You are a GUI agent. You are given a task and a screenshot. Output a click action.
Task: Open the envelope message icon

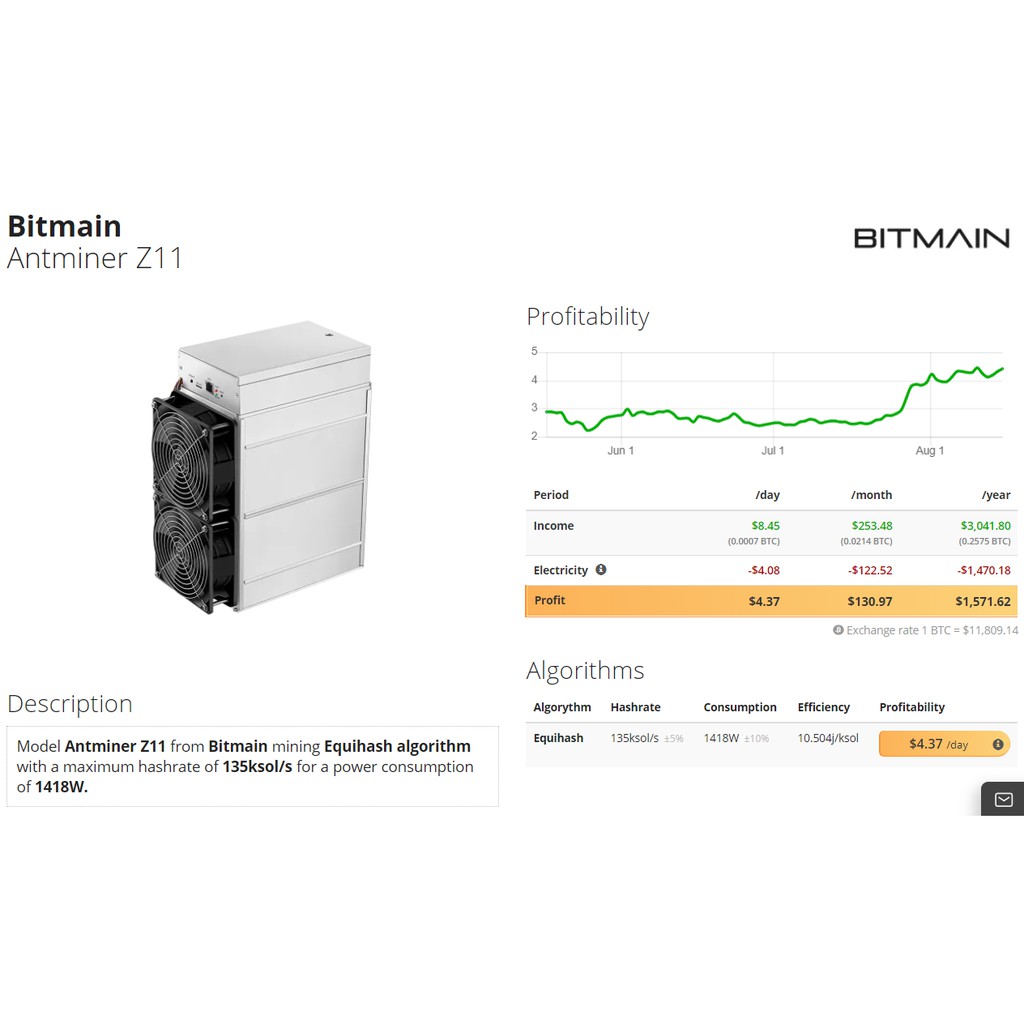pos(1002,798)
